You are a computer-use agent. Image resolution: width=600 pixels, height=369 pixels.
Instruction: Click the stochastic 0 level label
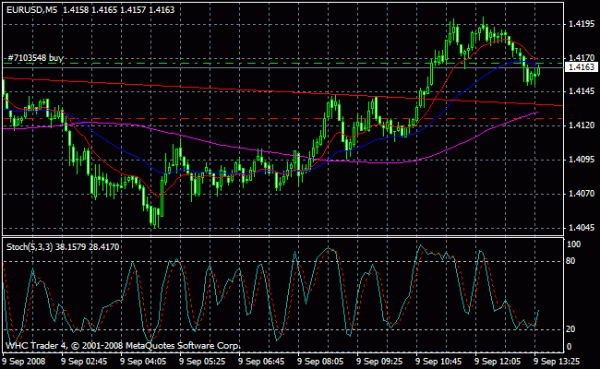click(569, 346)
